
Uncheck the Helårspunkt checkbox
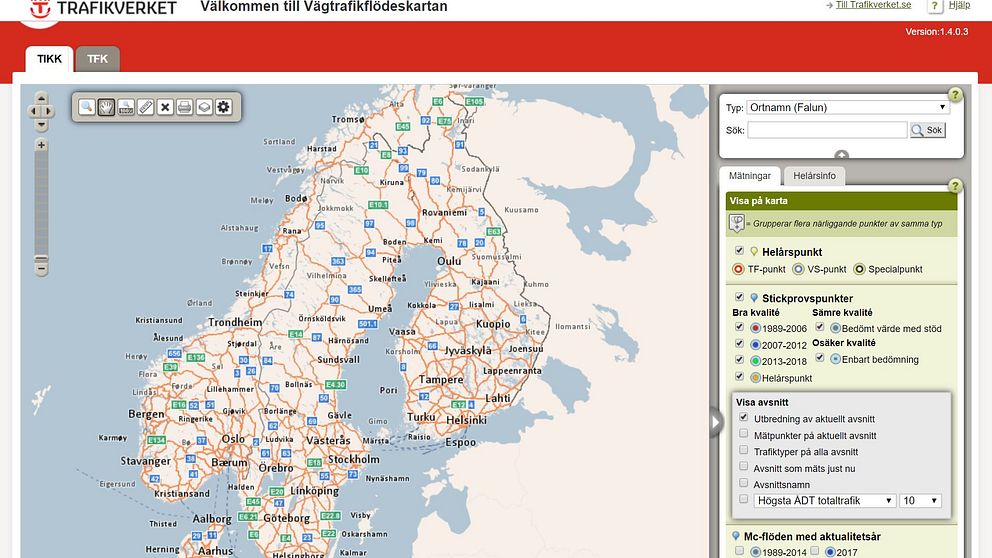[739, 251]
